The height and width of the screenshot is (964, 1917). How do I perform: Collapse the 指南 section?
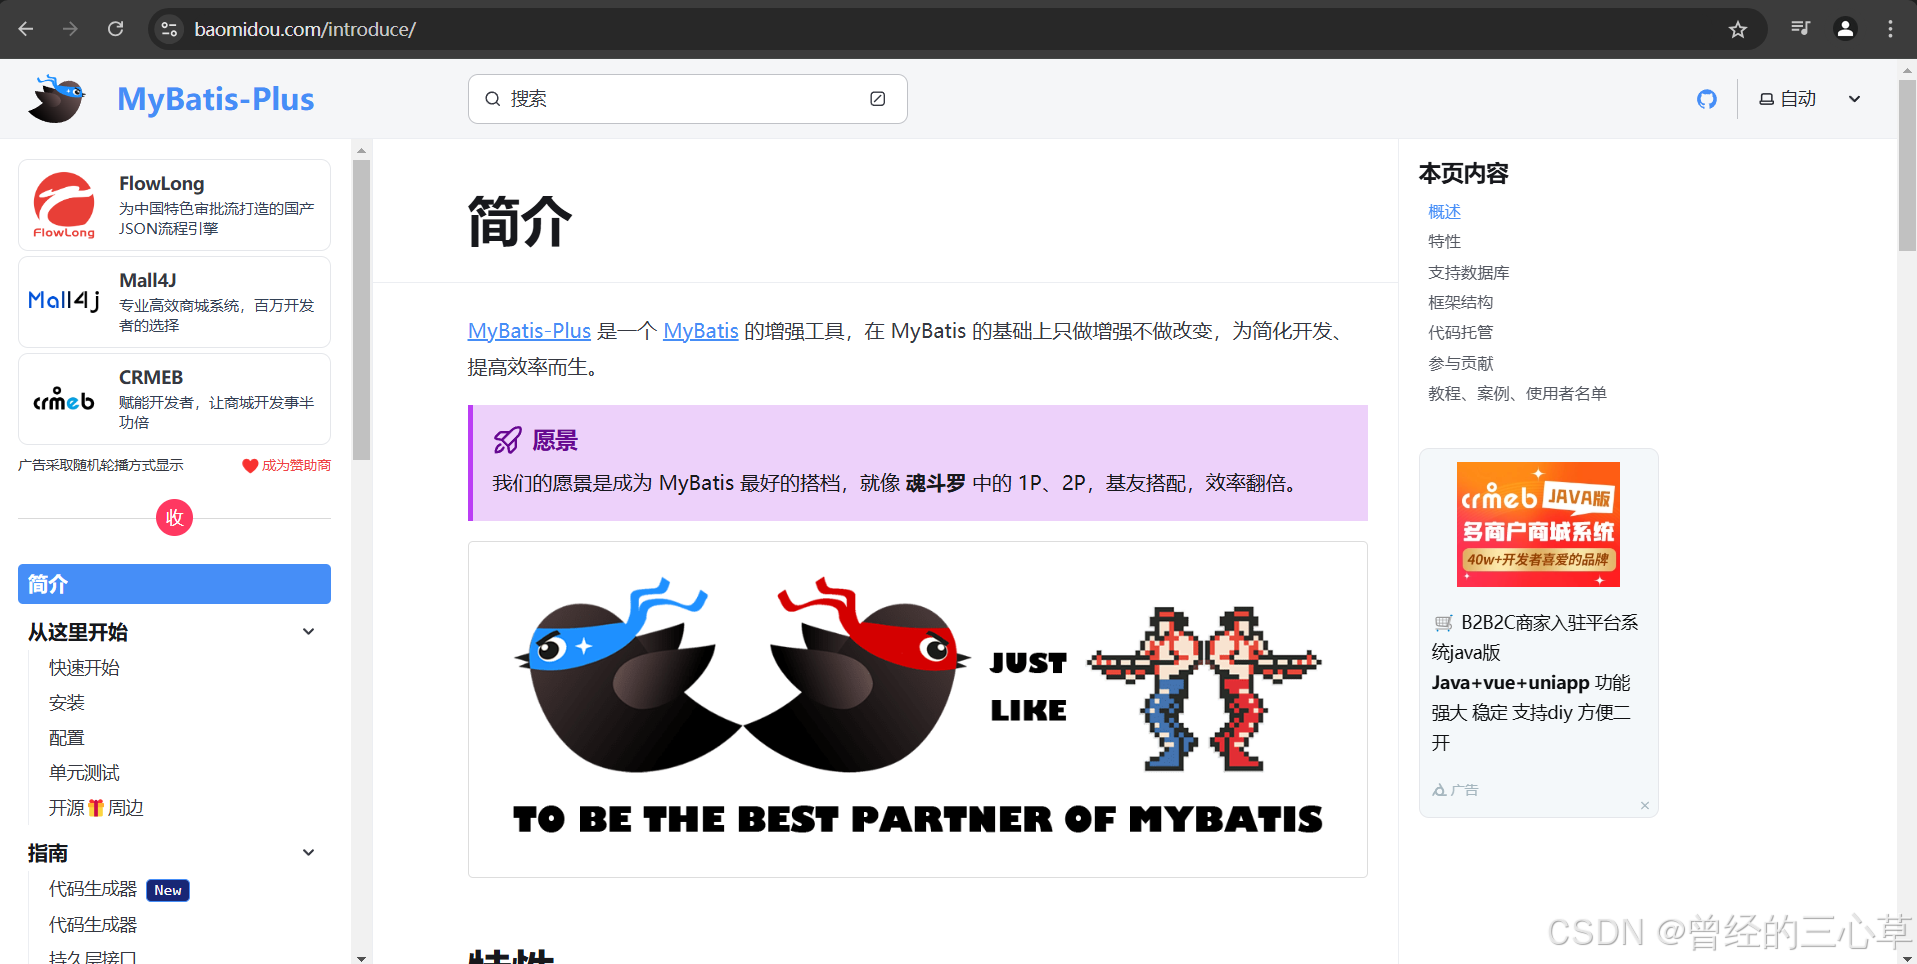tap(309, 853)
